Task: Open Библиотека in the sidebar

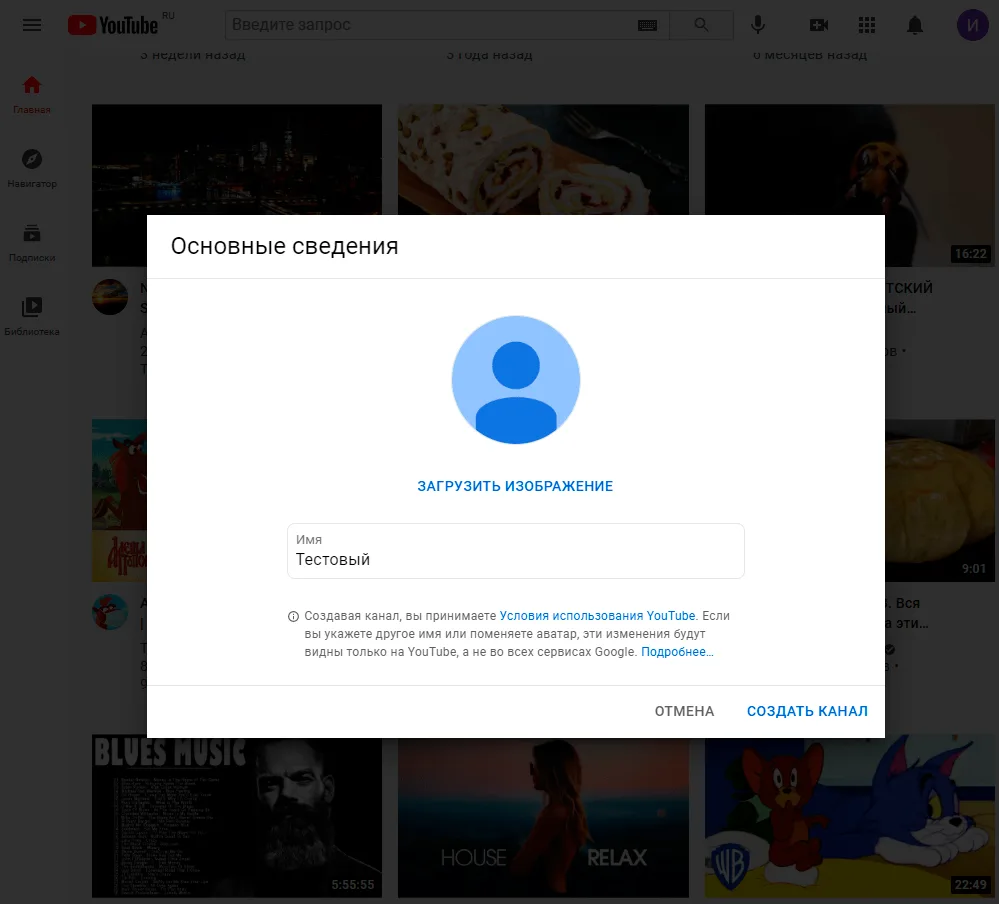Action: [x=32, y=317]
